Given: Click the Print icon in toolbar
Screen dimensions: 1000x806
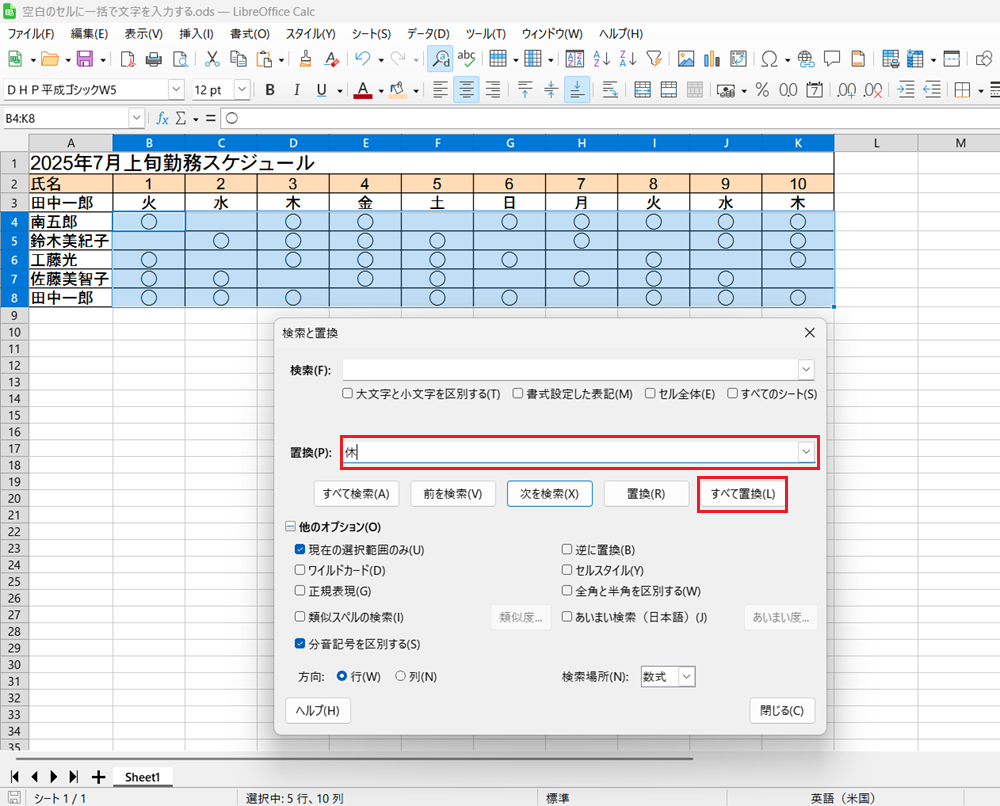Looking at the screenshot, I should (x=154, y=59).
